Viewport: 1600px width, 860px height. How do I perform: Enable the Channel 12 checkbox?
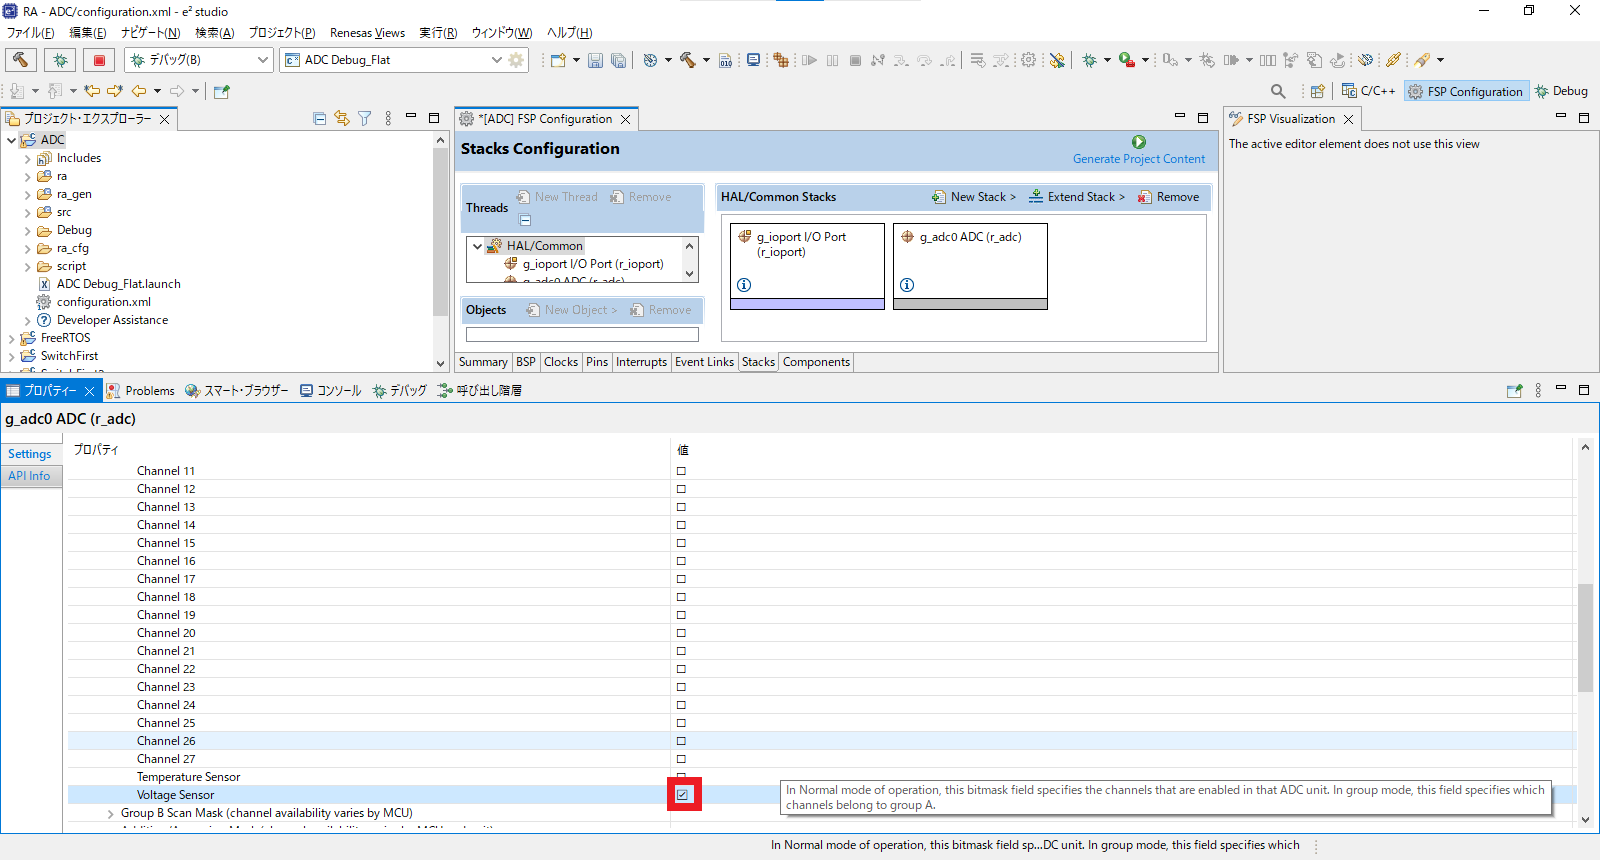tap(681, 489)
